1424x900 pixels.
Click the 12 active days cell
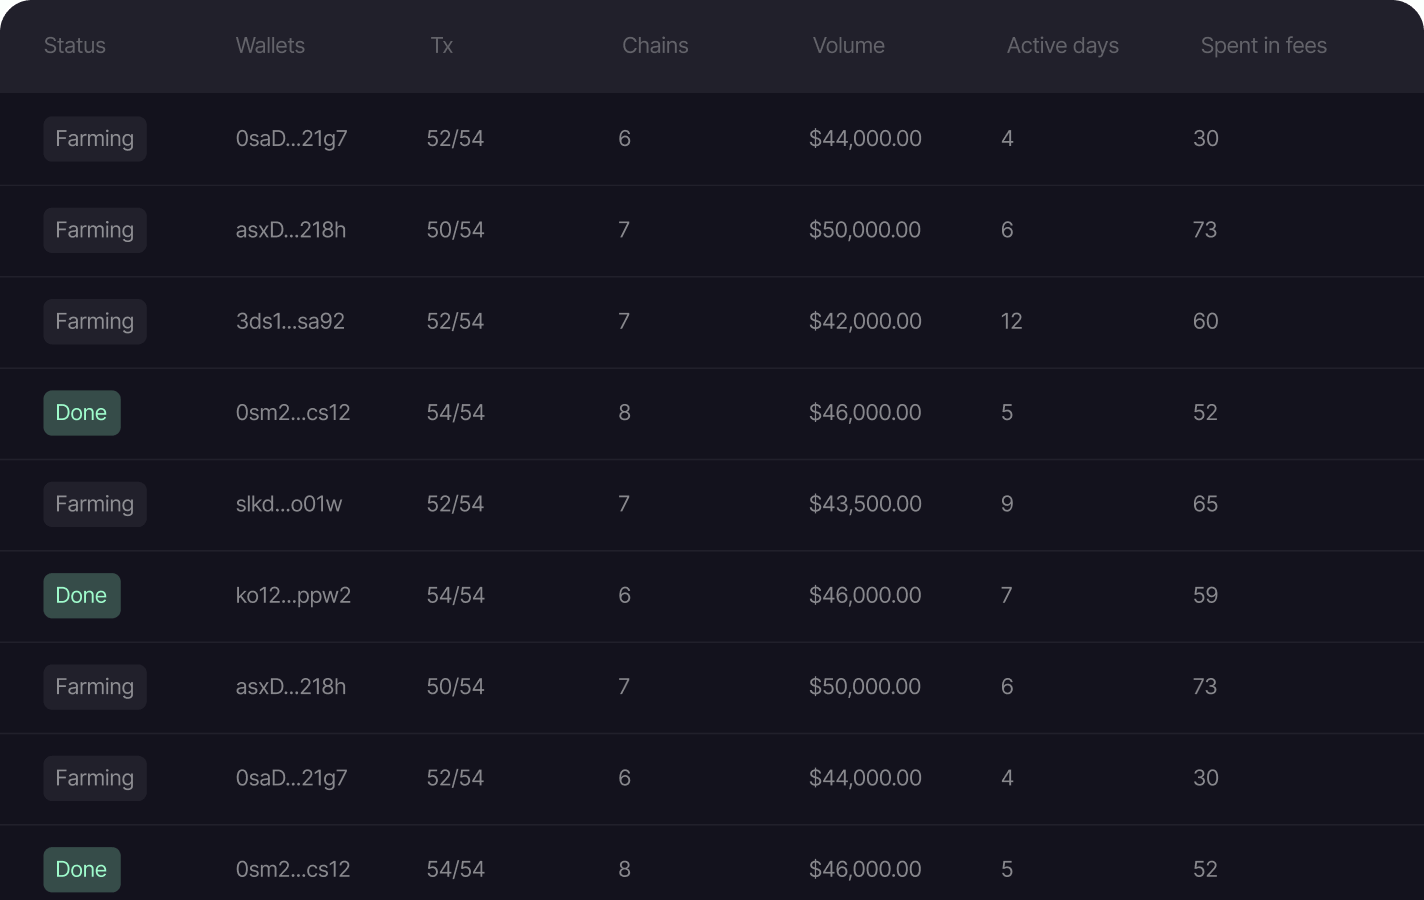pos(1011,322)
